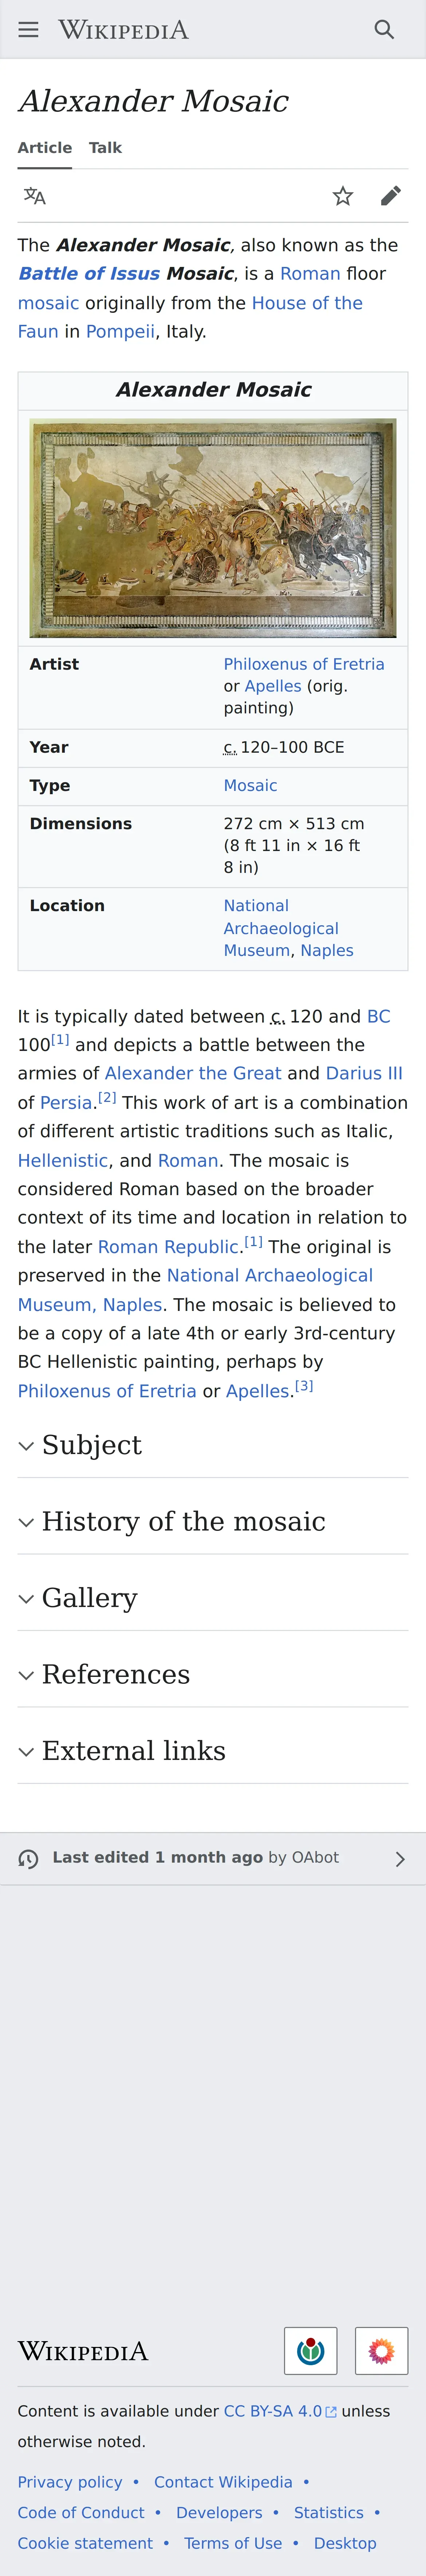Open the Alexander Mosaic infobox image
The image size is (426, 2576).
point(213,528)
